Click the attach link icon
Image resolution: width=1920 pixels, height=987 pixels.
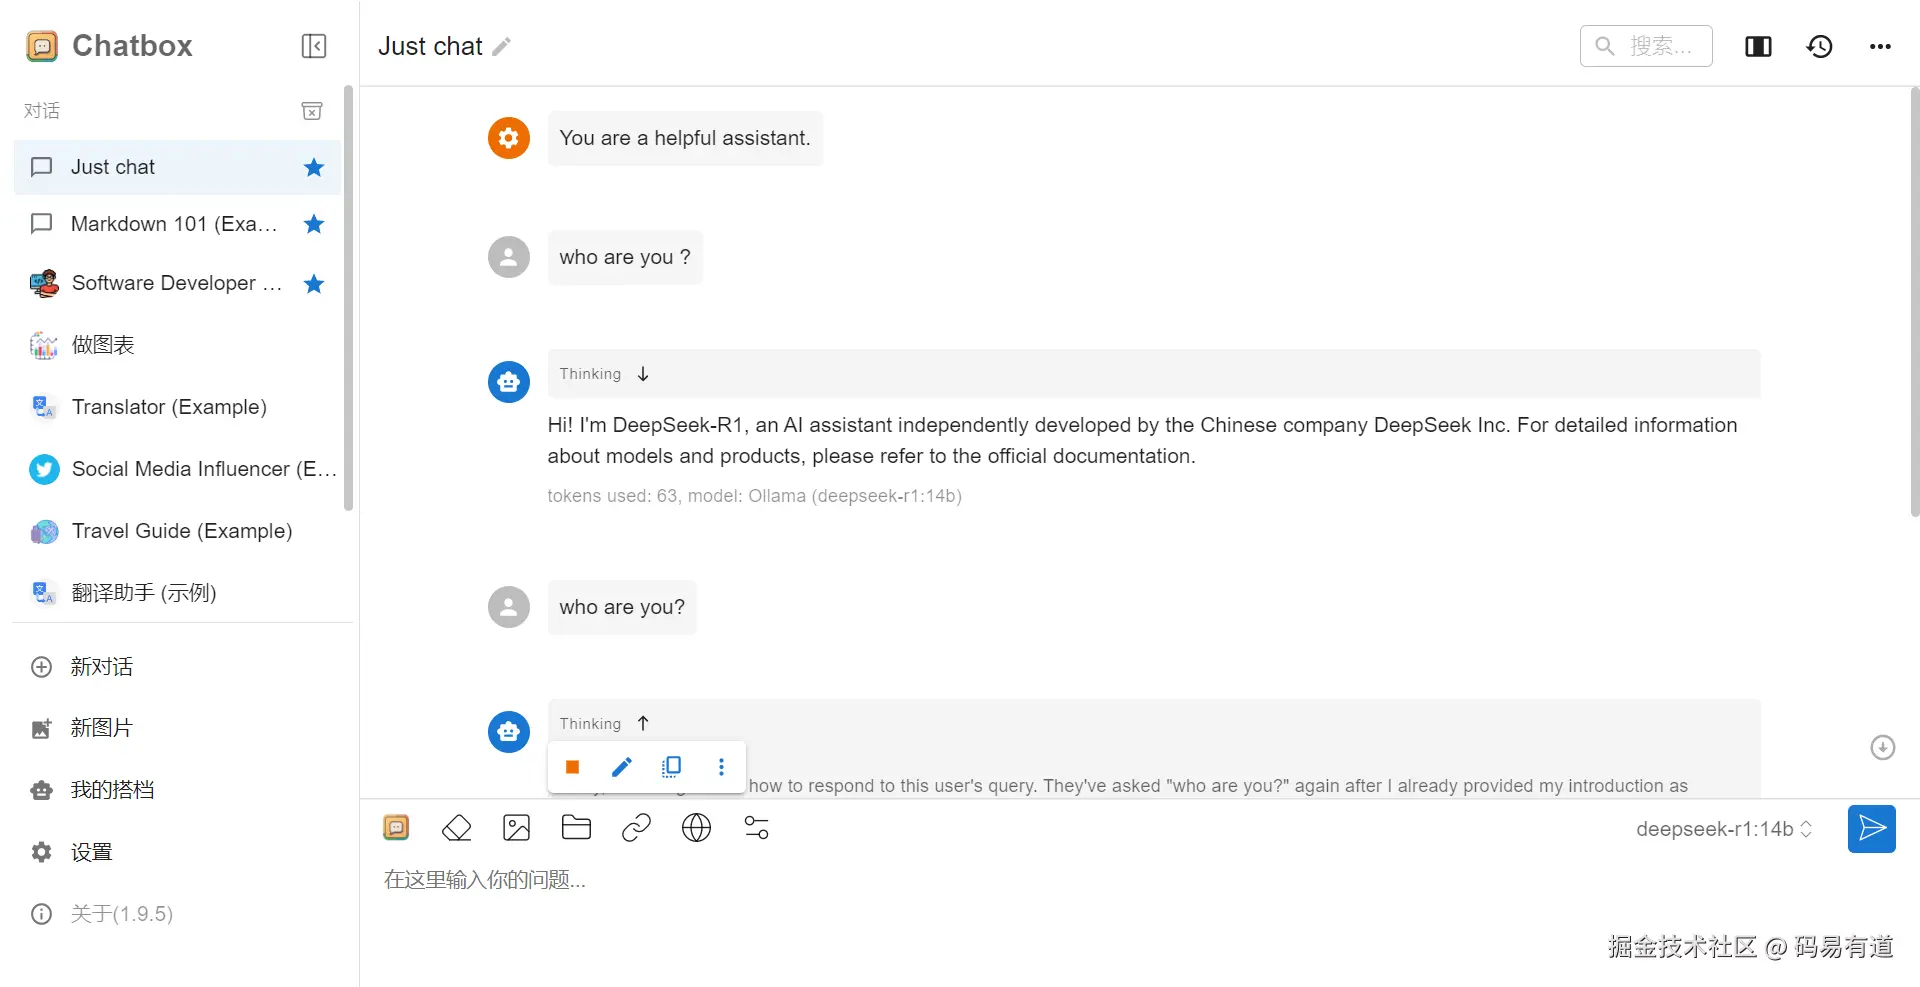click(x=636, y=828)
